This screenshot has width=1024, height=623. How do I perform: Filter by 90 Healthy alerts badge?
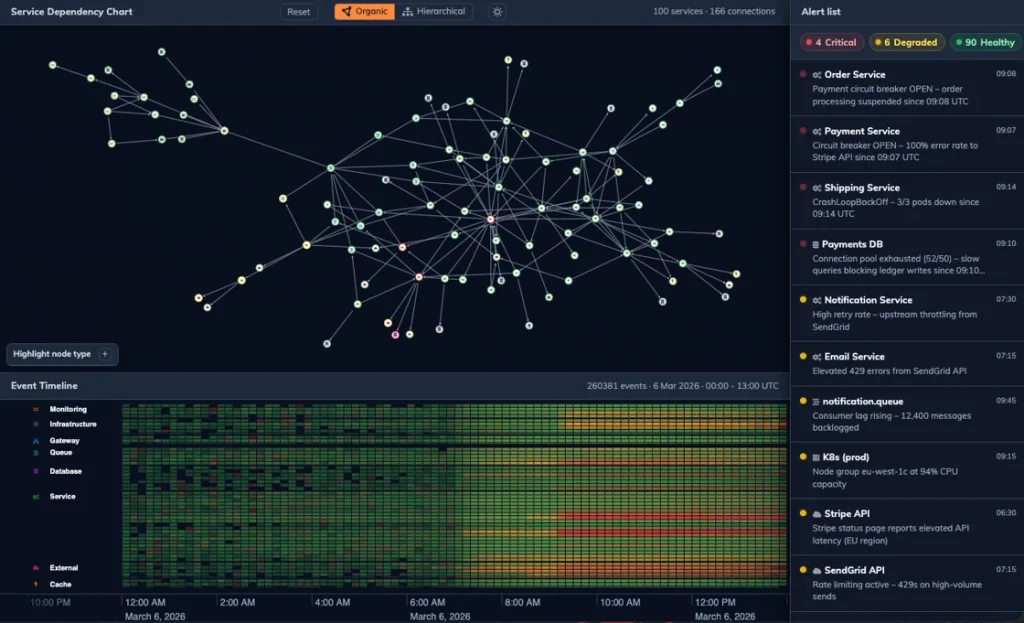(x=985, y=42)
